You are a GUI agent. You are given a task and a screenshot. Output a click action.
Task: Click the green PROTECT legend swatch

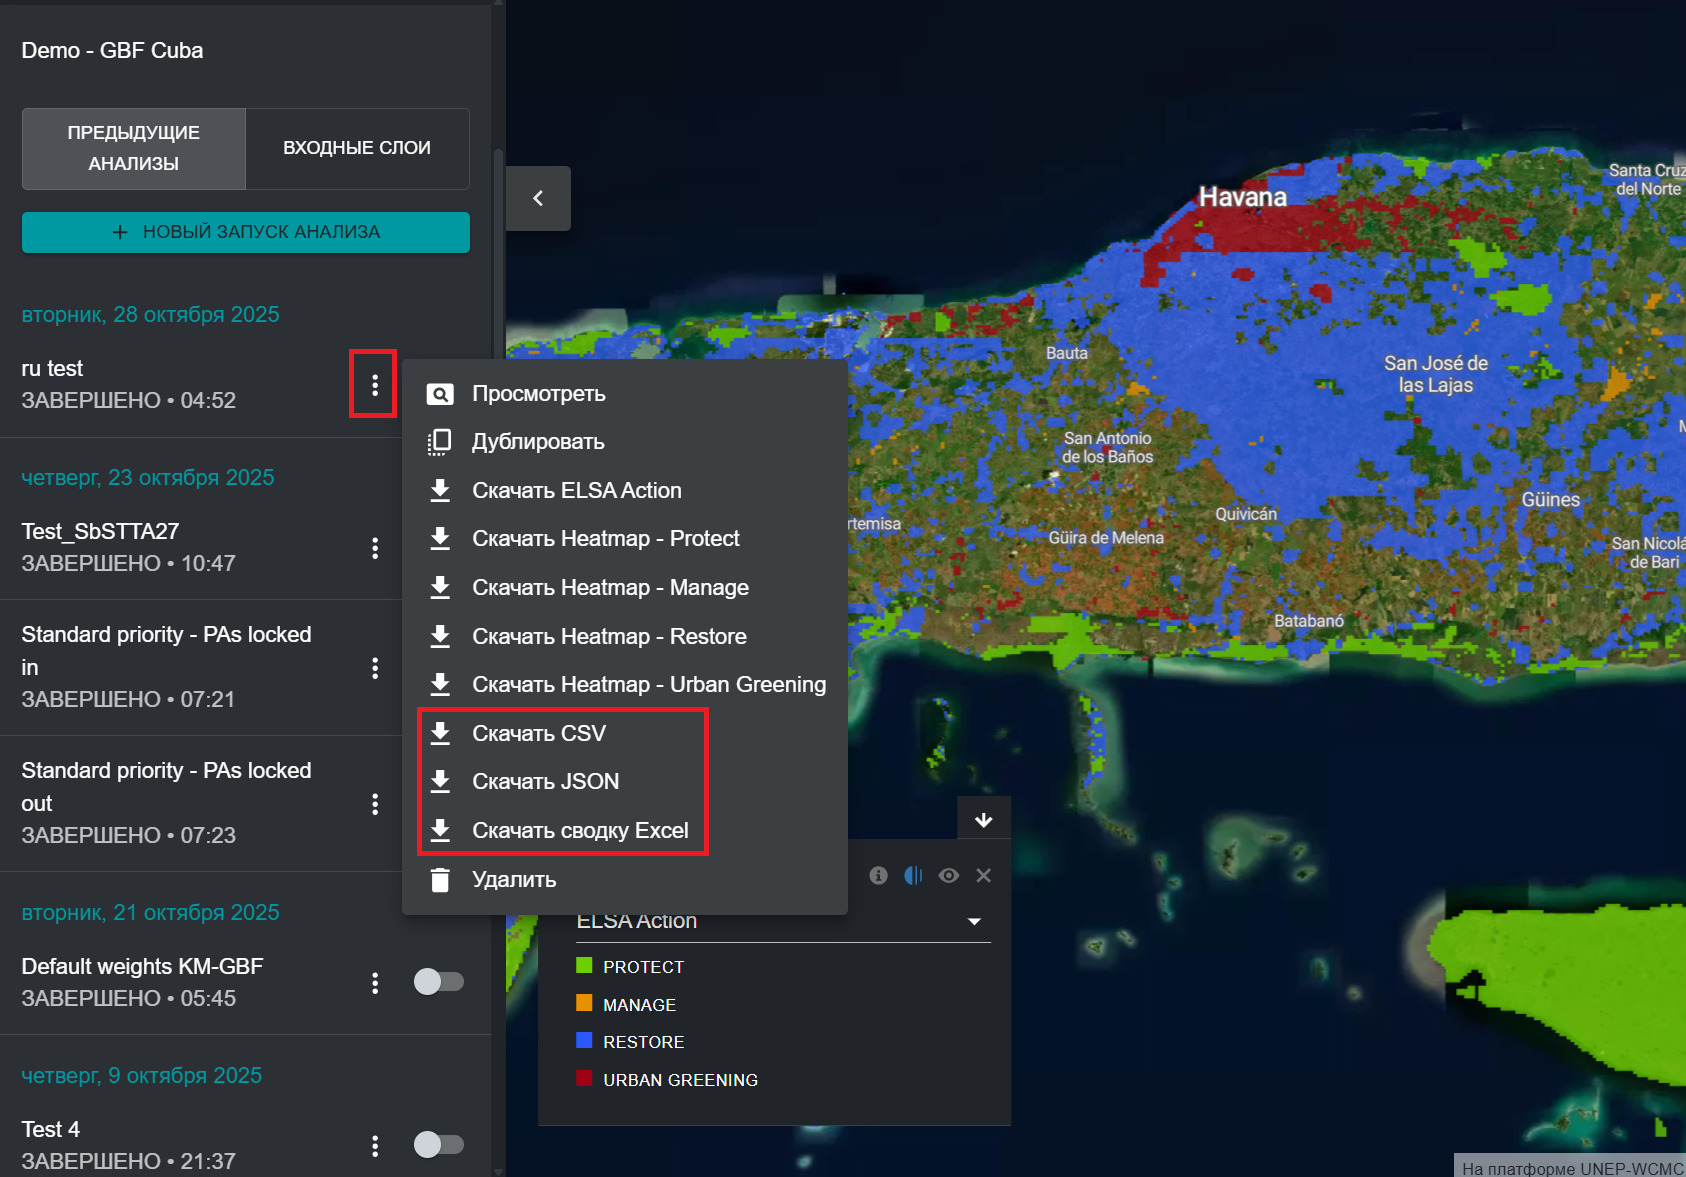tap(585, 966)
